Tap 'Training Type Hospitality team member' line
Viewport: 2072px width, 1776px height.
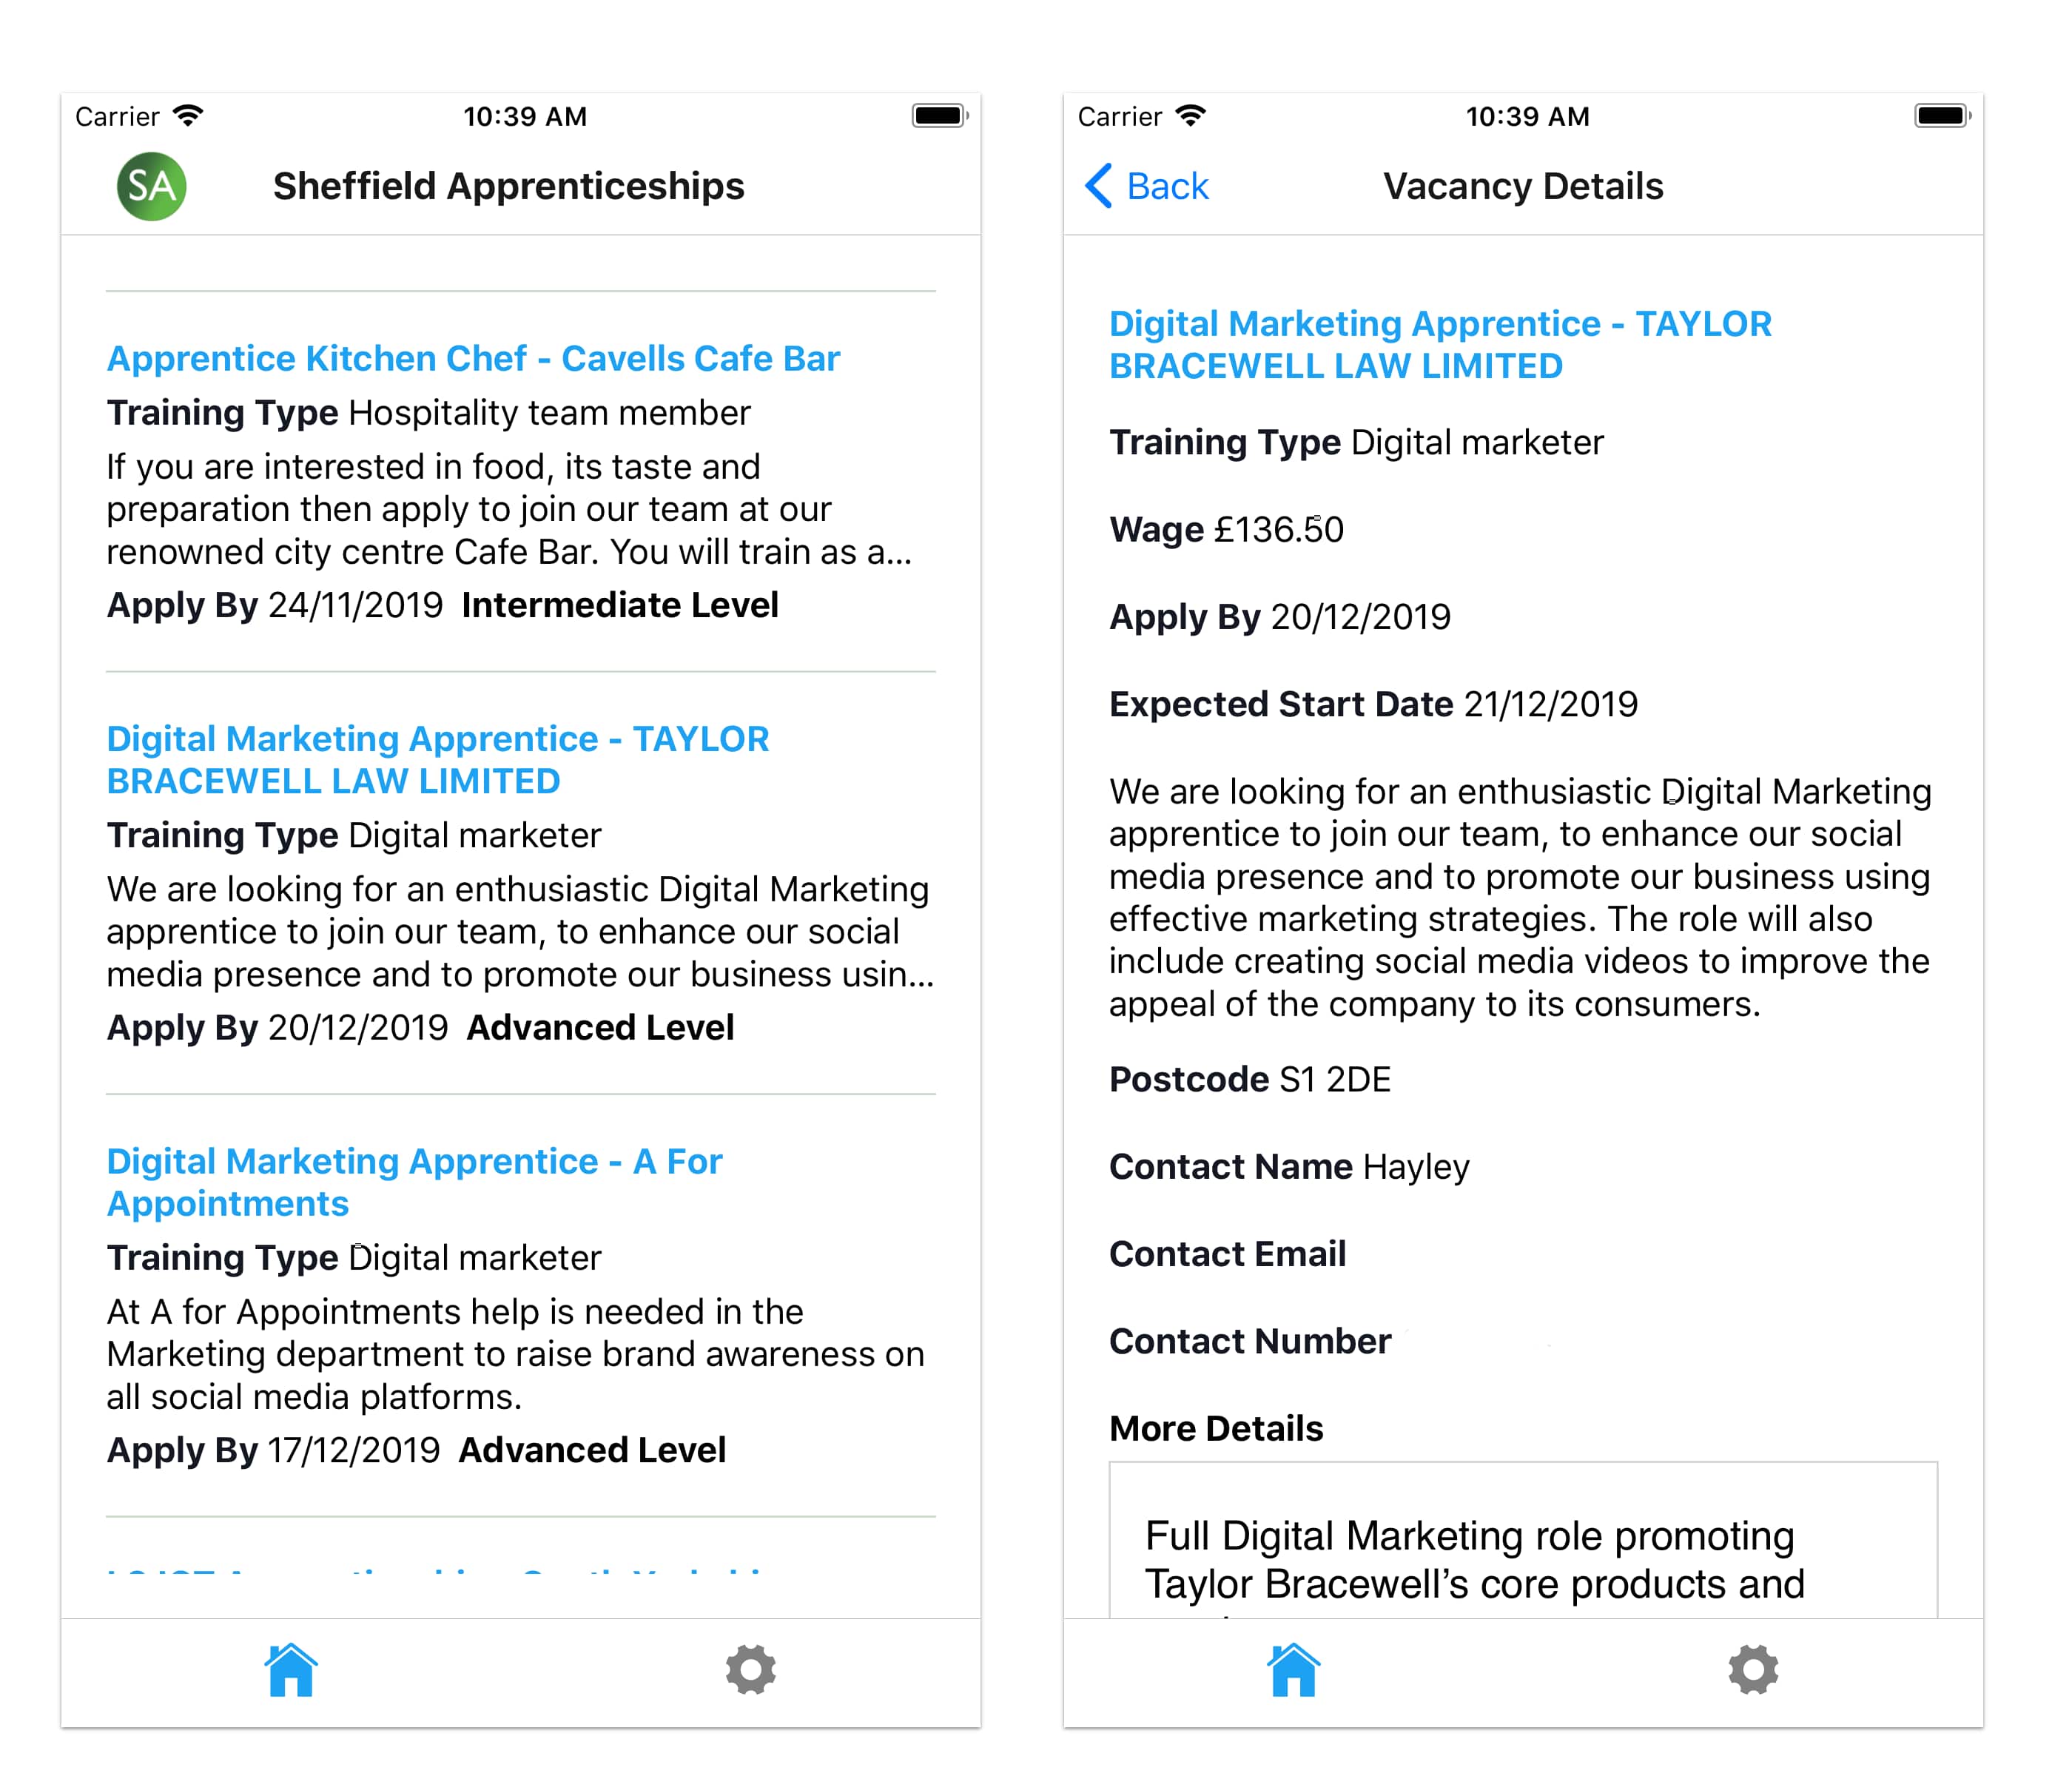pyautogui.click(x=428, y=413)
